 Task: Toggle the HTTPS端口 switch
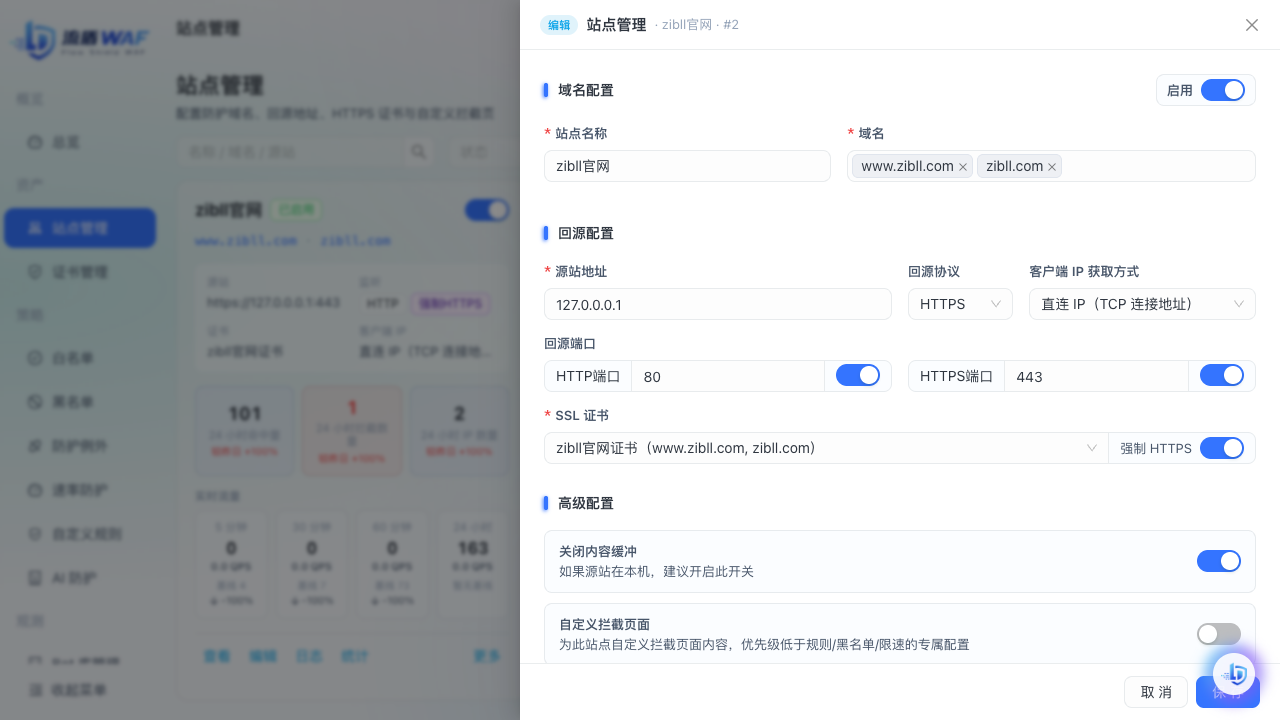(1222, 375)
